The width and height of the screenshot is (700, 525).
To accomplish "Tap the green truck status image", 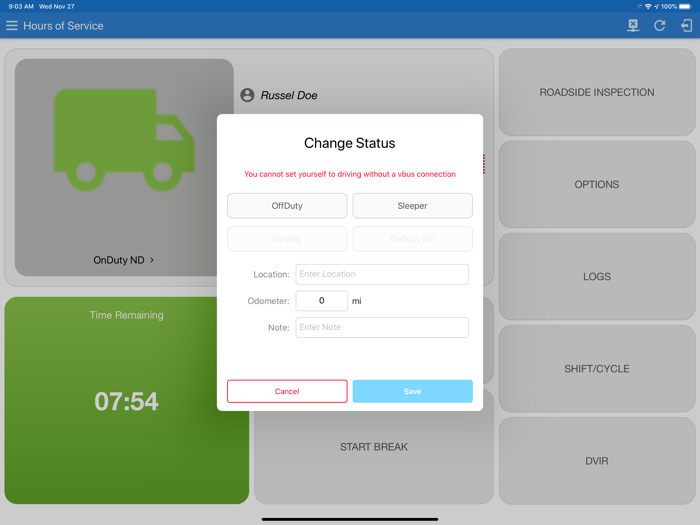I will coord(124,141).
